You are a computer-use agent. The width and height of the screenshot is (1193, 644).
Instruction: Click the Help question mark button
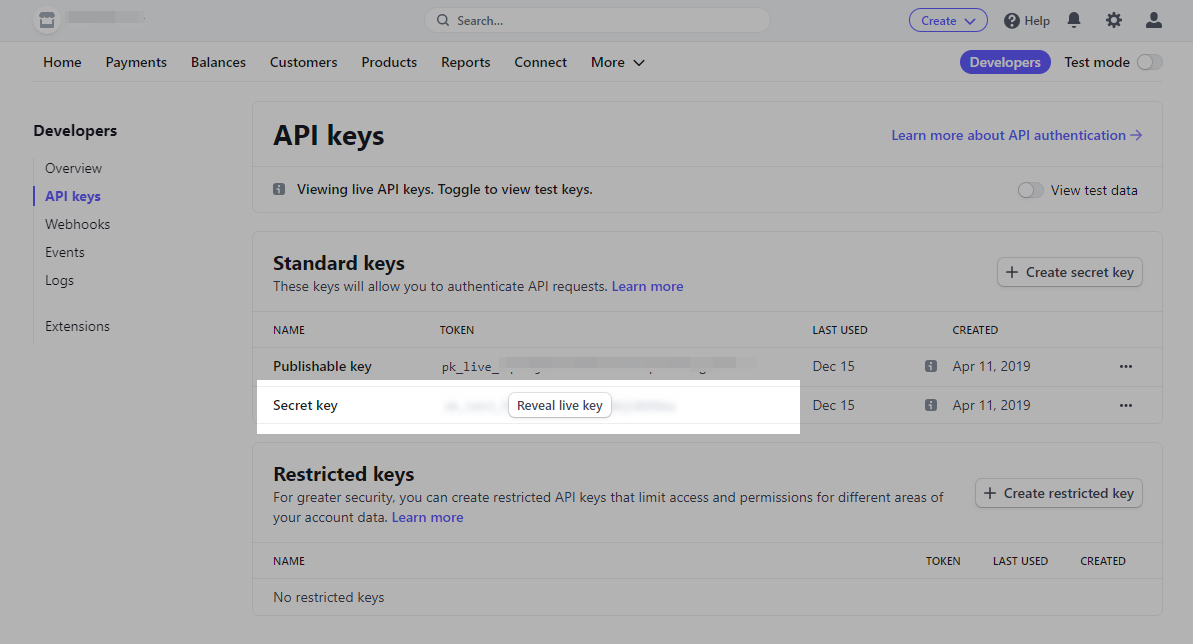(x=1026, y=21)
